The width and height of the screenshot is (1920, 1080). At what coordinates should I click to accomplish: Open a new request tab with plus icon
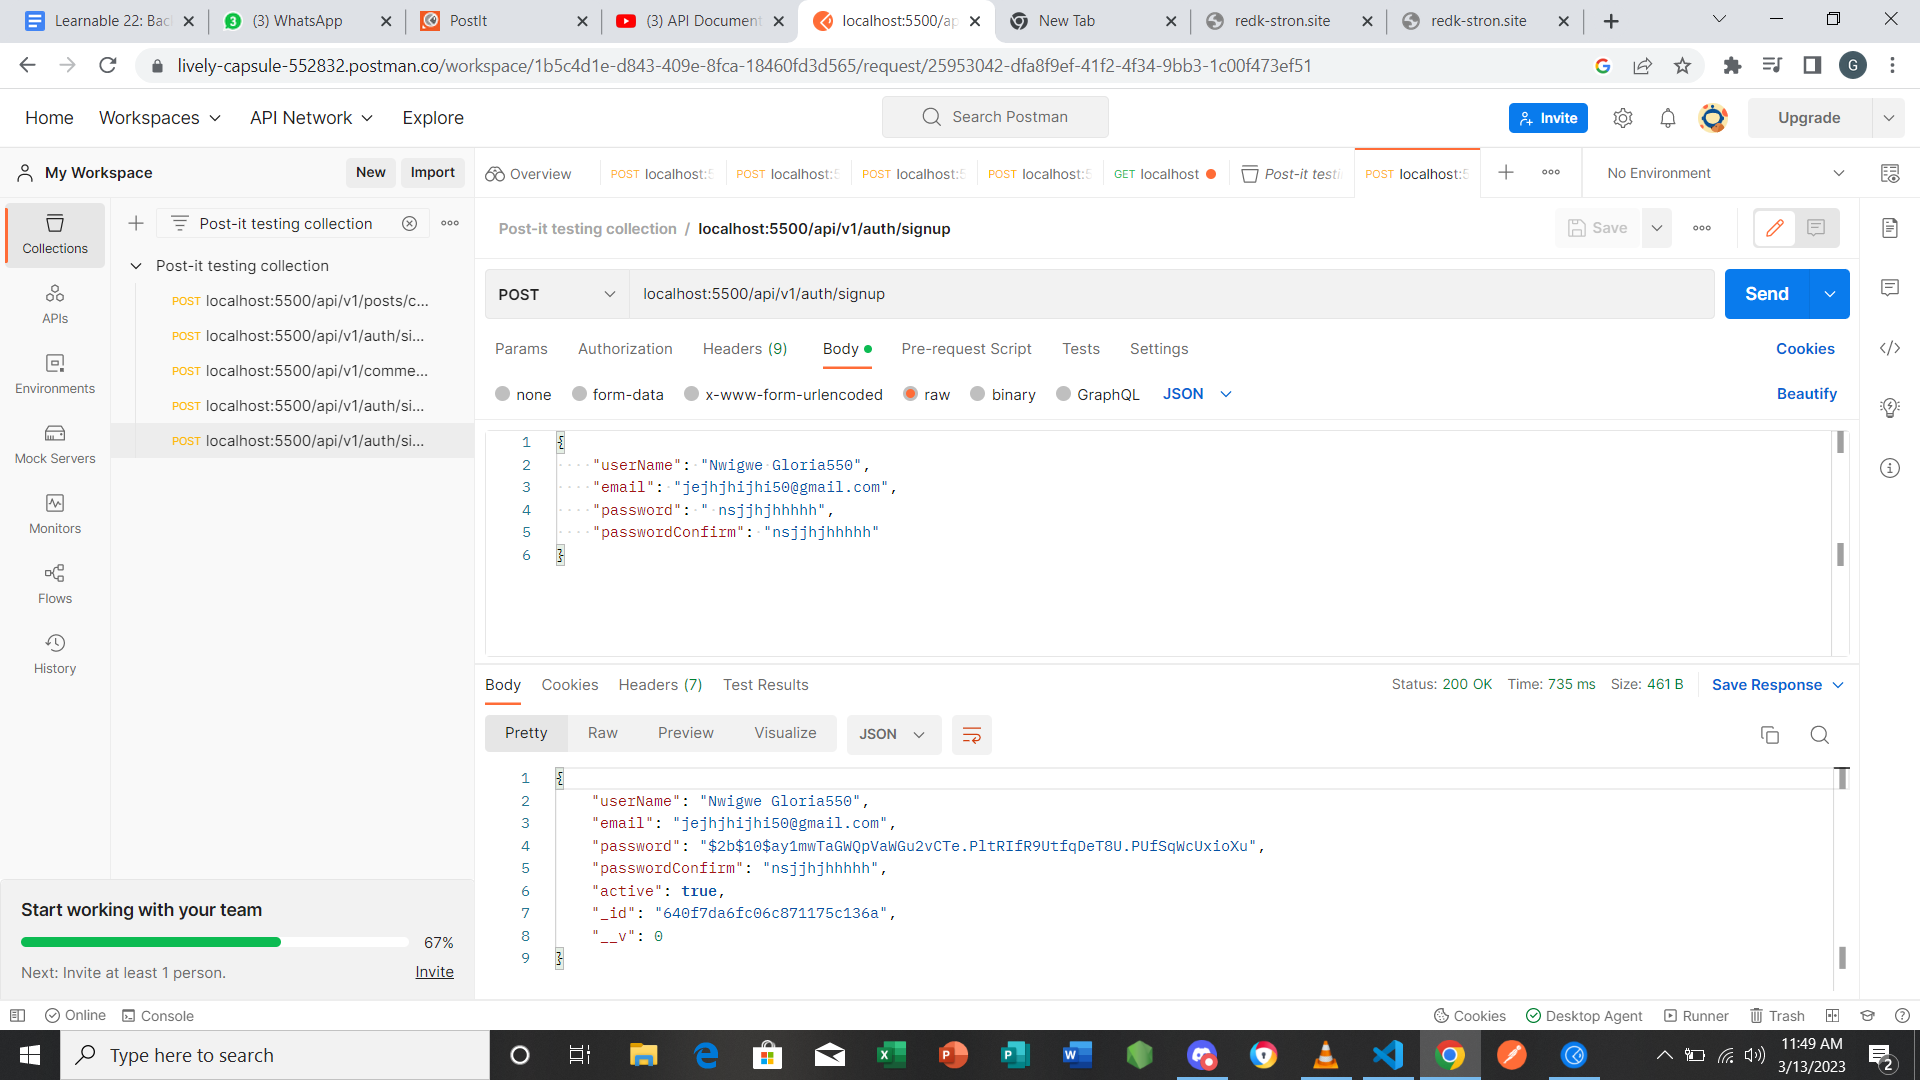pyautogui.click(x=1506, y=173)
